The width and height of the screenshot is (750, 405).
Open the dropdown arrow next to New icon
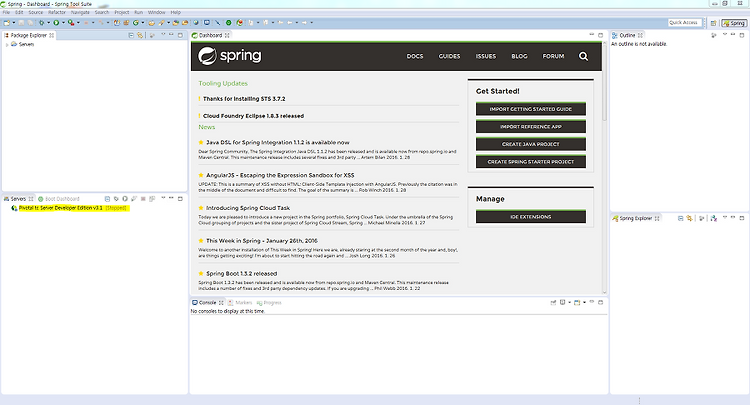[x=14, y=22]
